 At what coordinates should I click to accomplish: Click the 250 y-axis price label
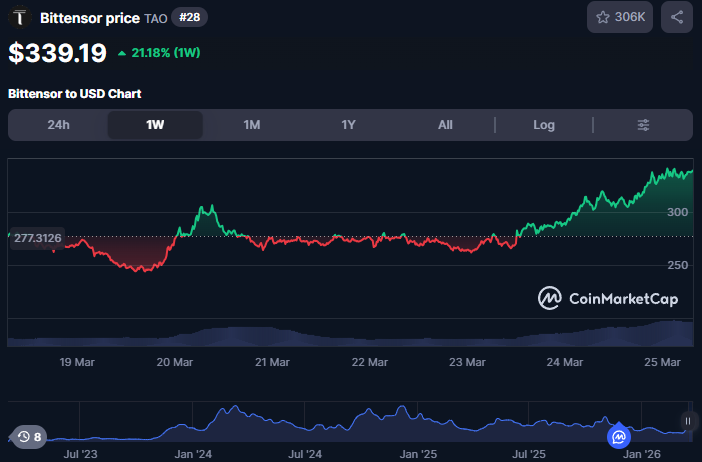(677, 265)
